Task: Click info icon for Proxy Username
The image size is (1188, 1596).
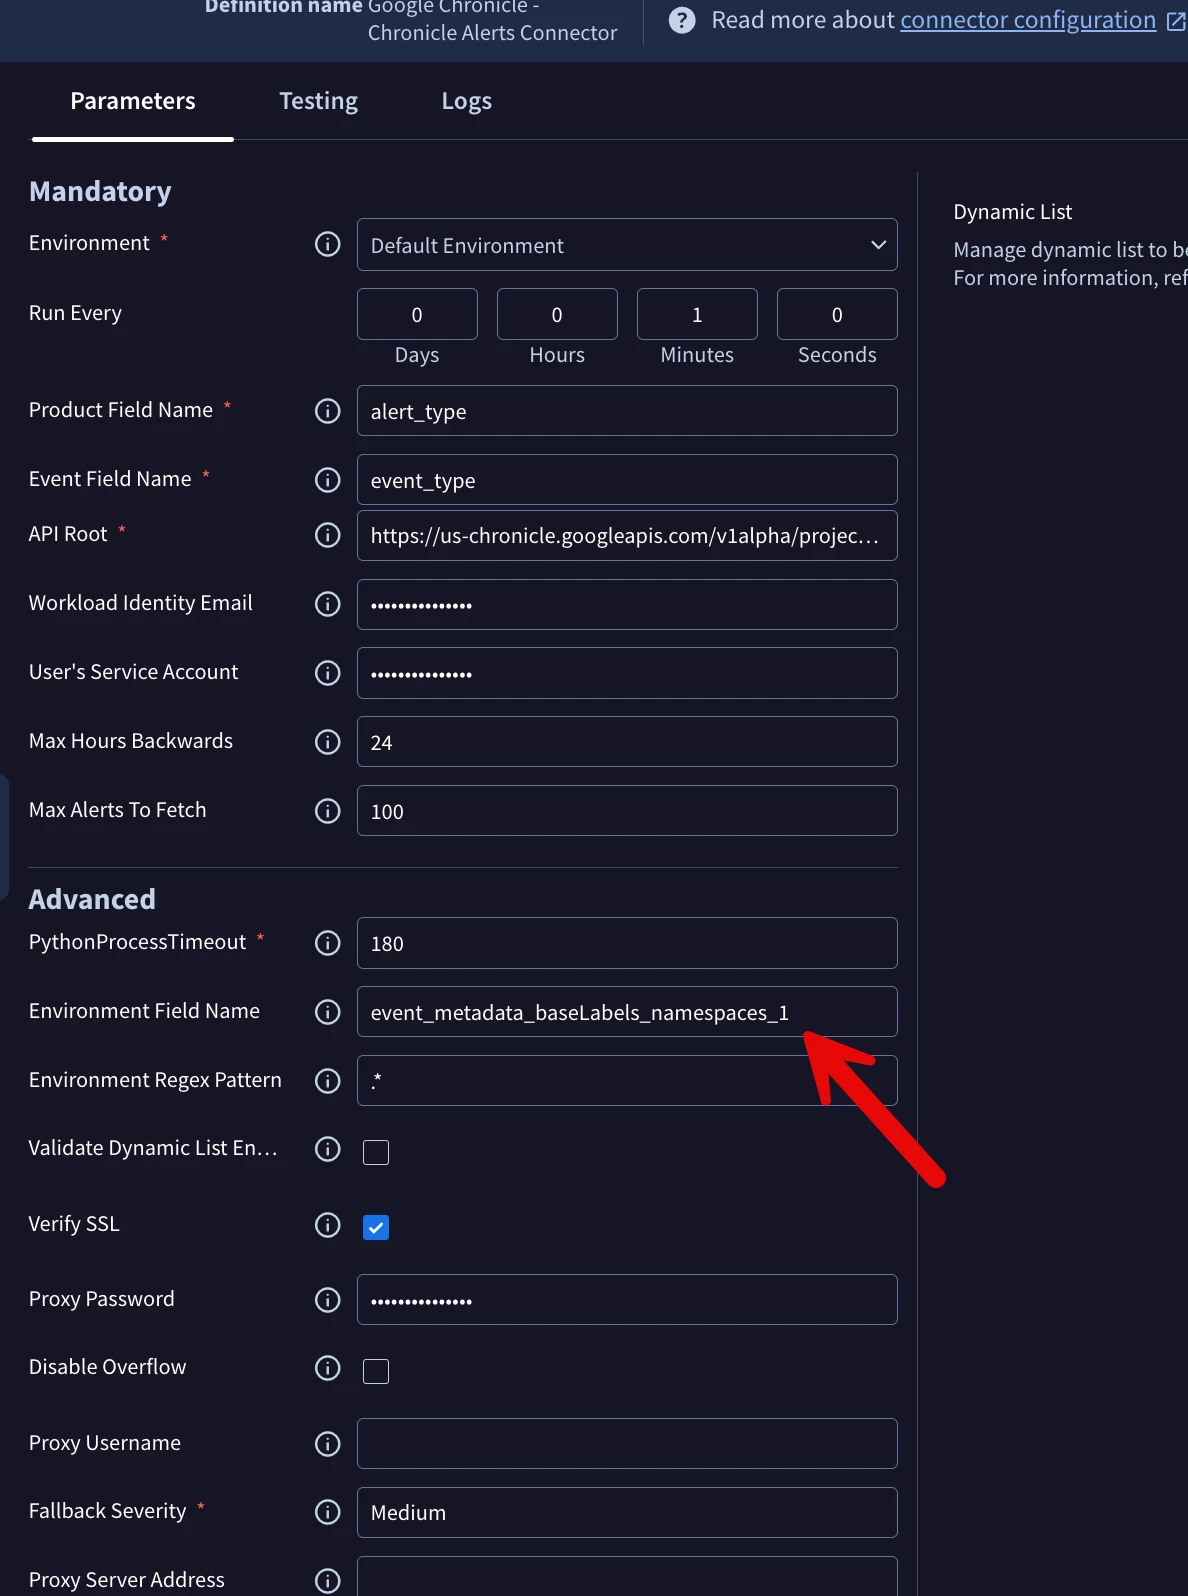Action: pyautogui.click(x=328, y=1444)
